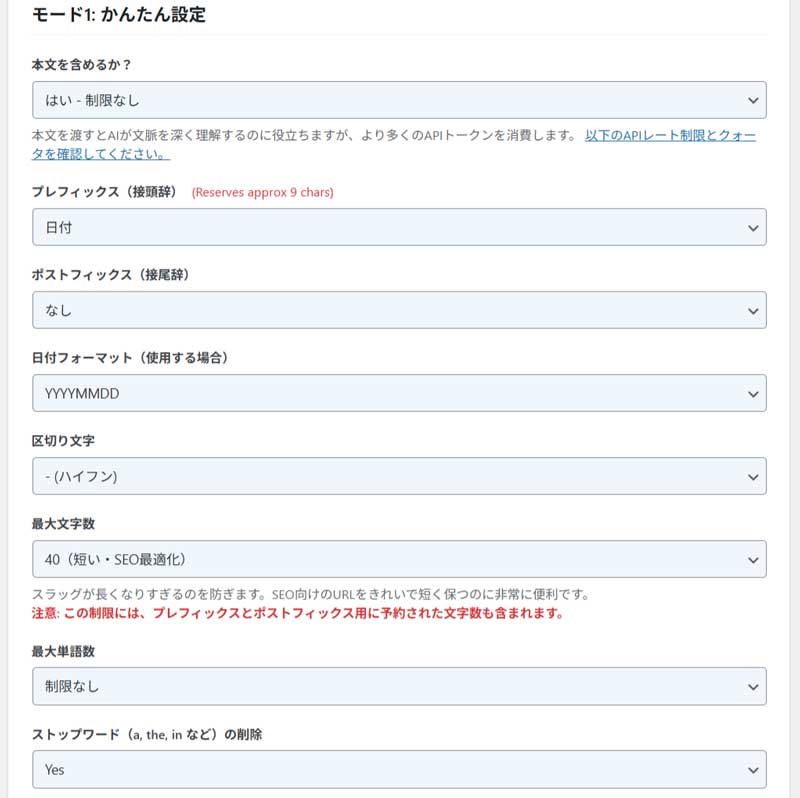Open the 本文を含めるか dropdown

pos(399,100)
